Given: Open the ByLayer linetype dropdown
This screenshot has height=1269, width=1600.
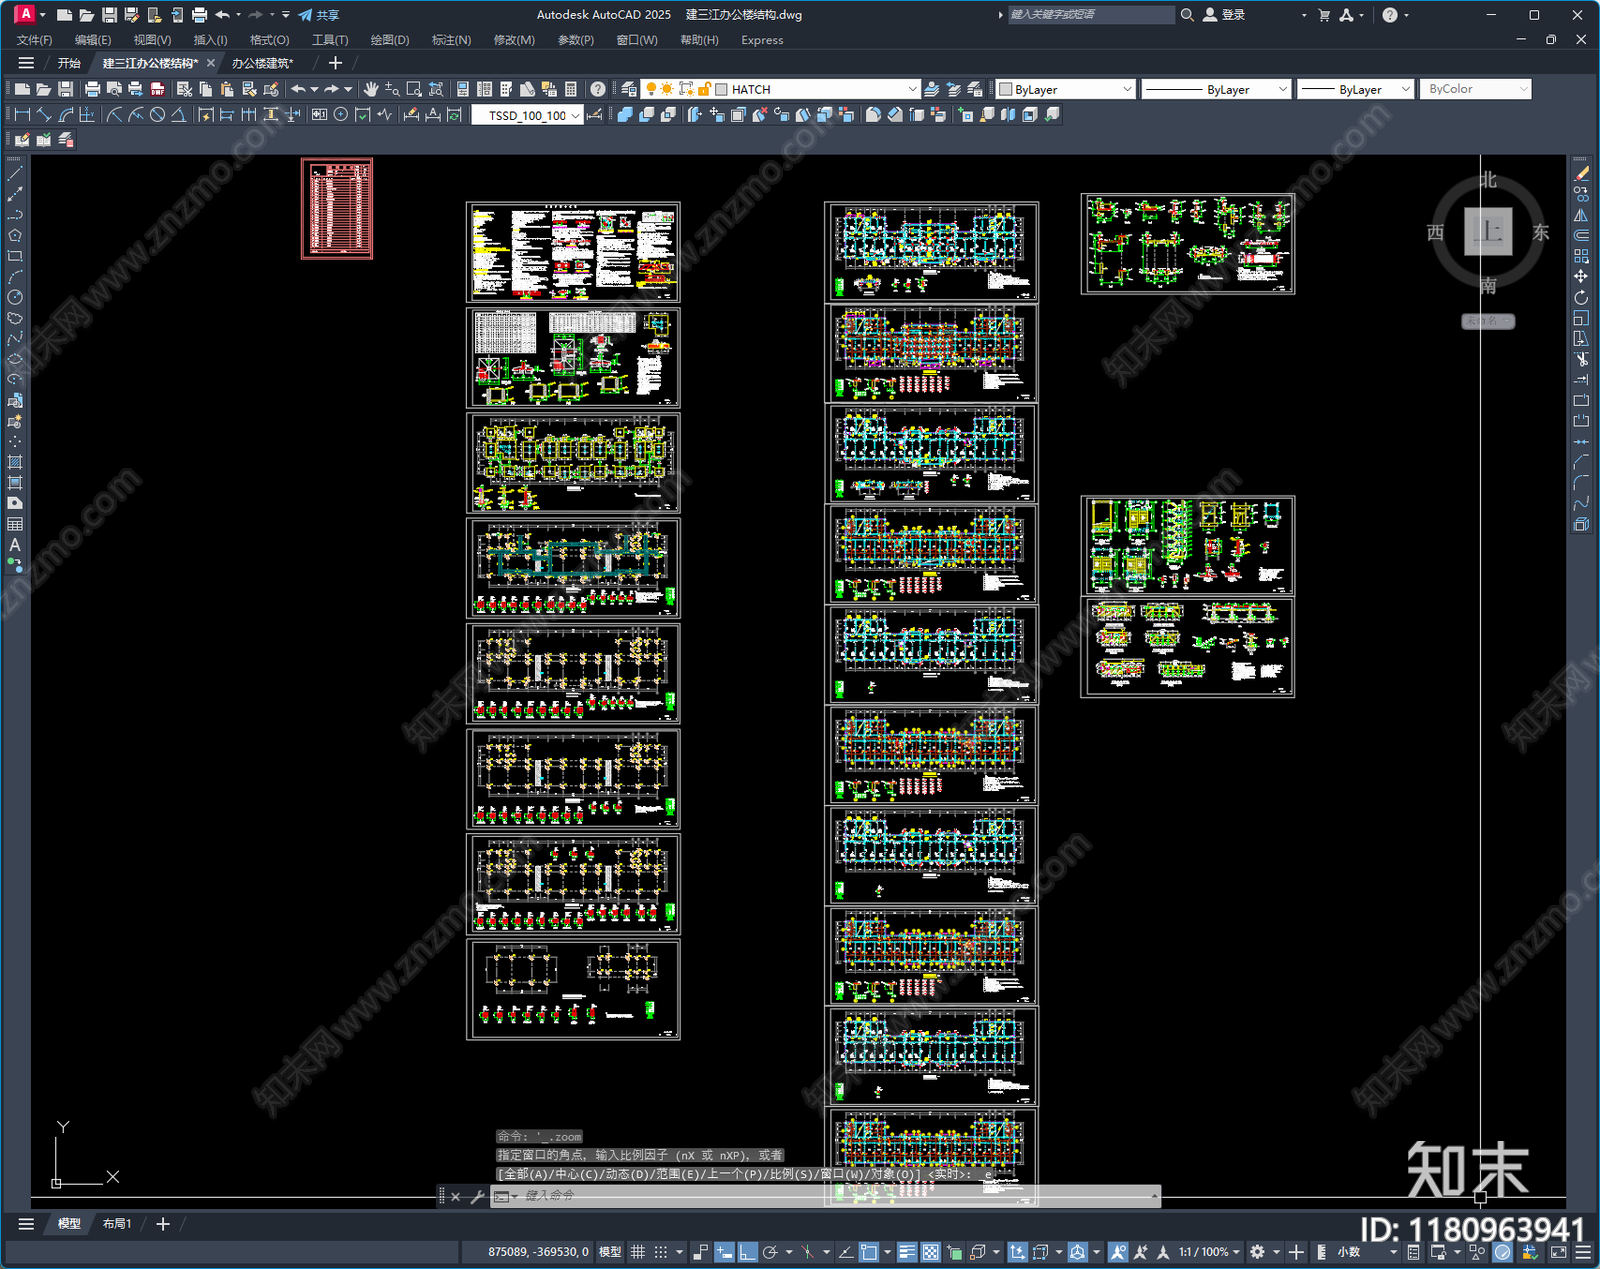Looking at the screenshot, I should click(x=1282, y=89).
